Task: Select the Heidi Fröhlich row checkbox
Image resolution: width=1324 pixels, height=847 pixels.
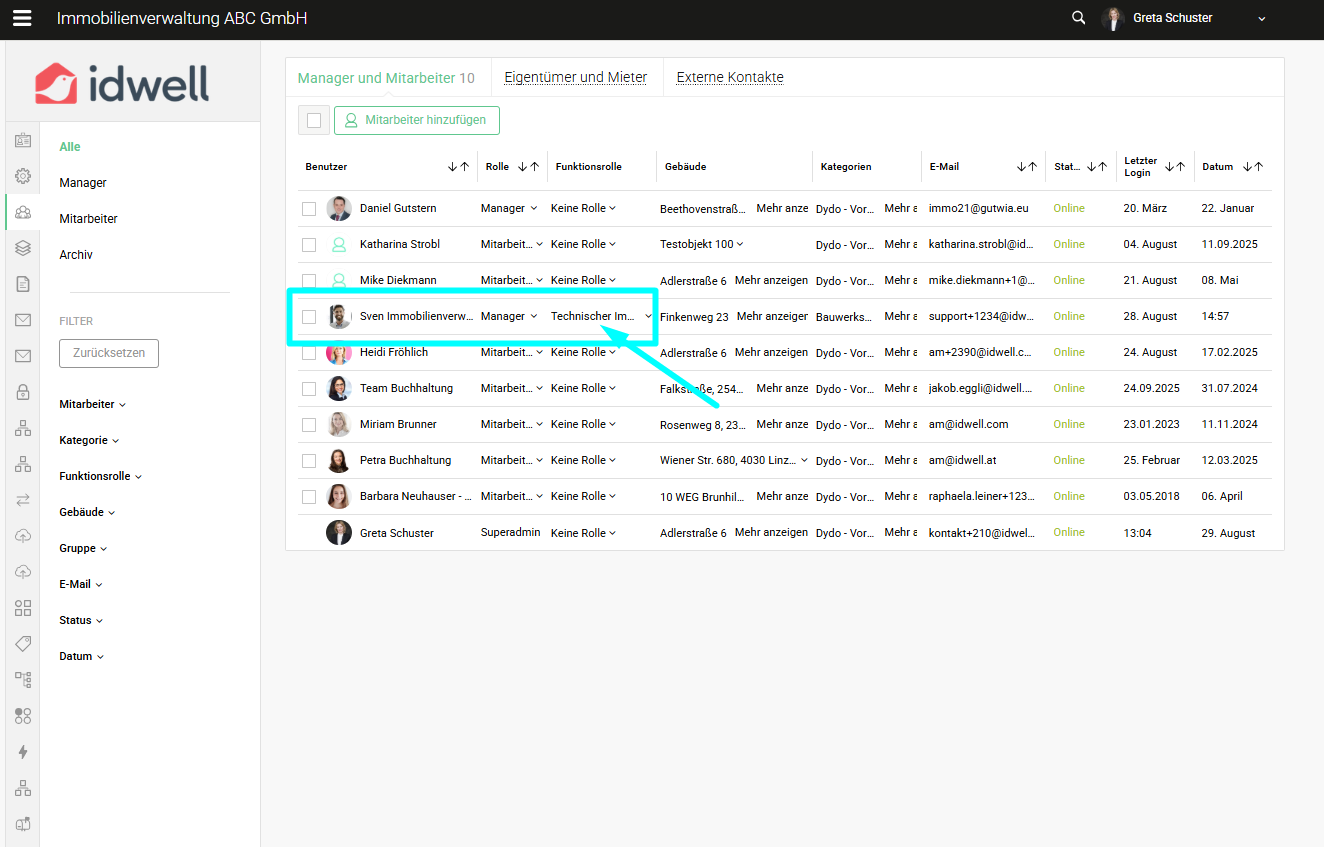Action: coord(309,353)
